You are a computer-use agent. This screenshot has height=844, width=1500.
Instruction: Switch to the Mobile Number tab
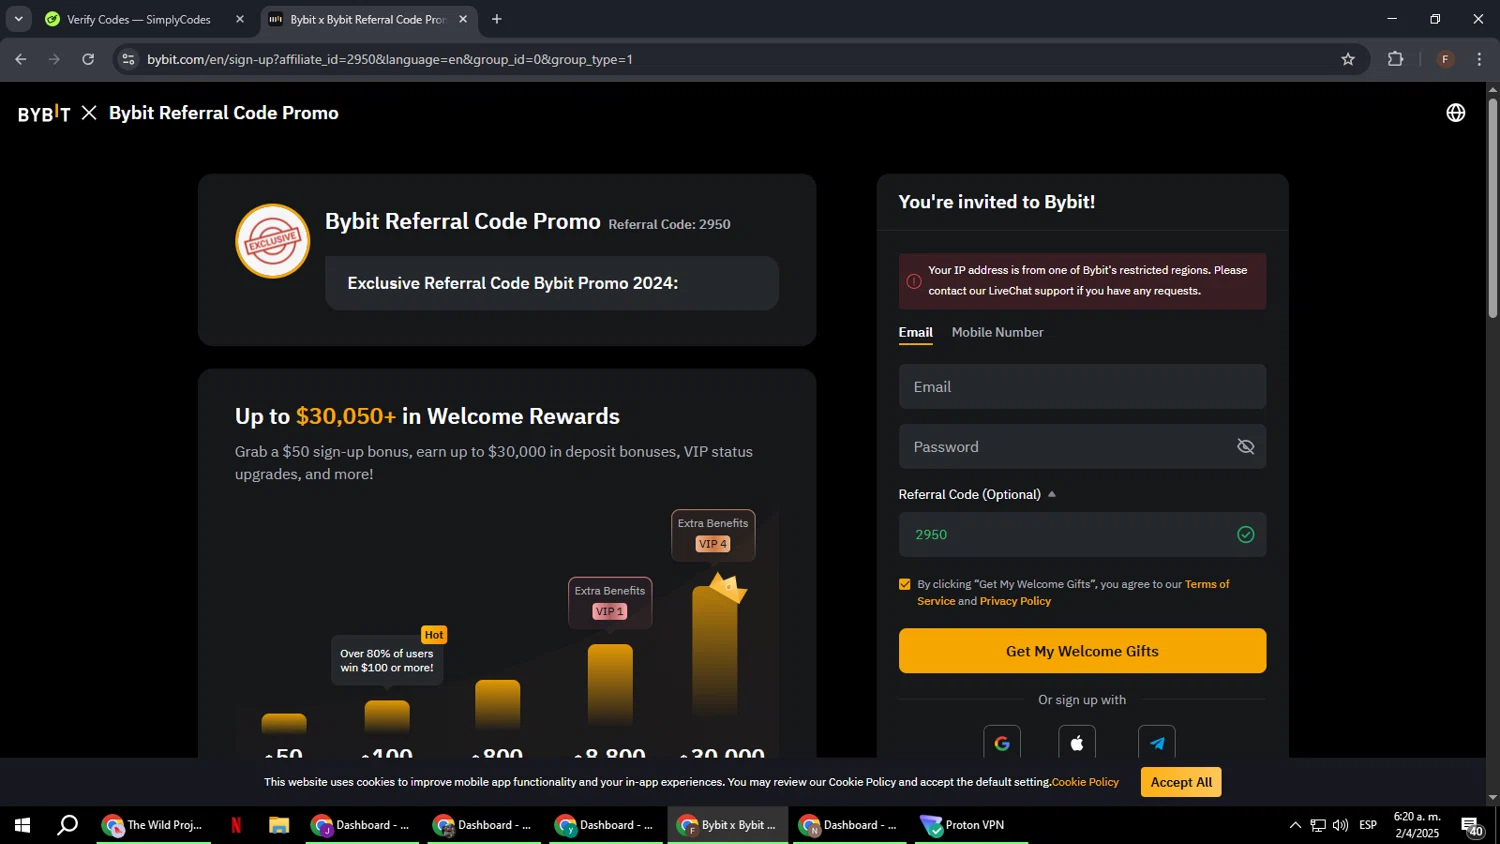click(x=997, y=333)
